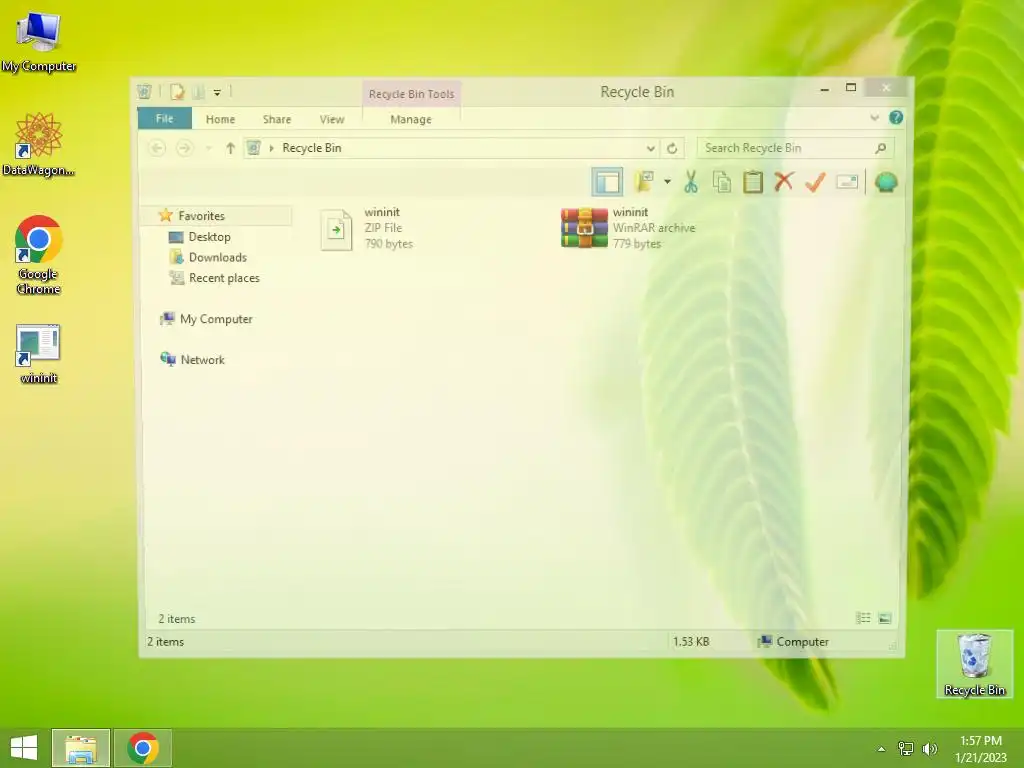Click the network tray icon
The height and width of the screenshot is (768, 1024).
[x=906, y=749]
